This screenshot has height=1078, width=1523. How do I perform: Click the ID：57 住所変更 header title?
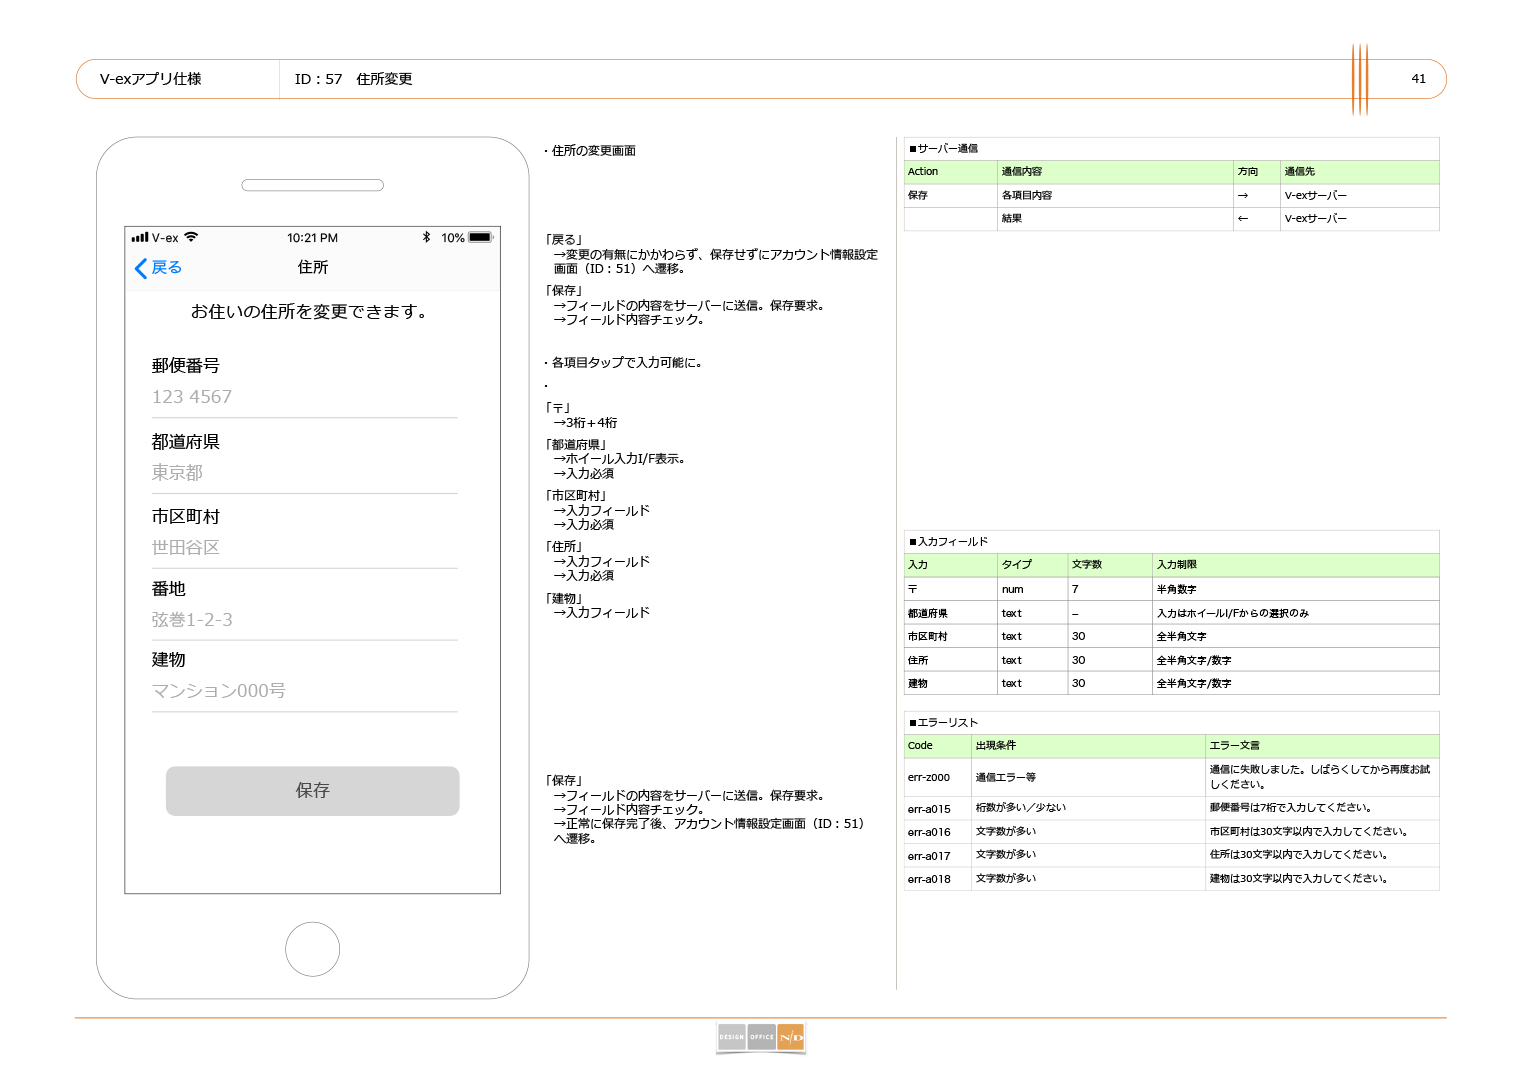(353, 79)
